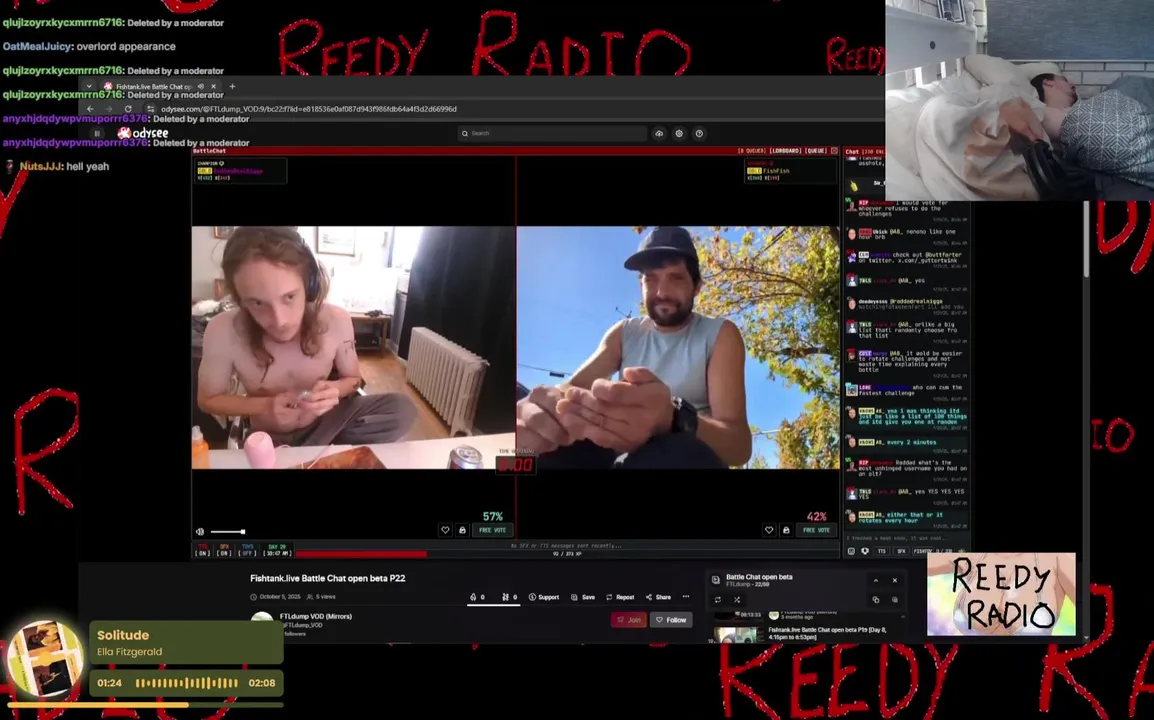This screenshot has height=720, width=1154.
Task: Click the fire reaction count icon
Action: (477, 597)
